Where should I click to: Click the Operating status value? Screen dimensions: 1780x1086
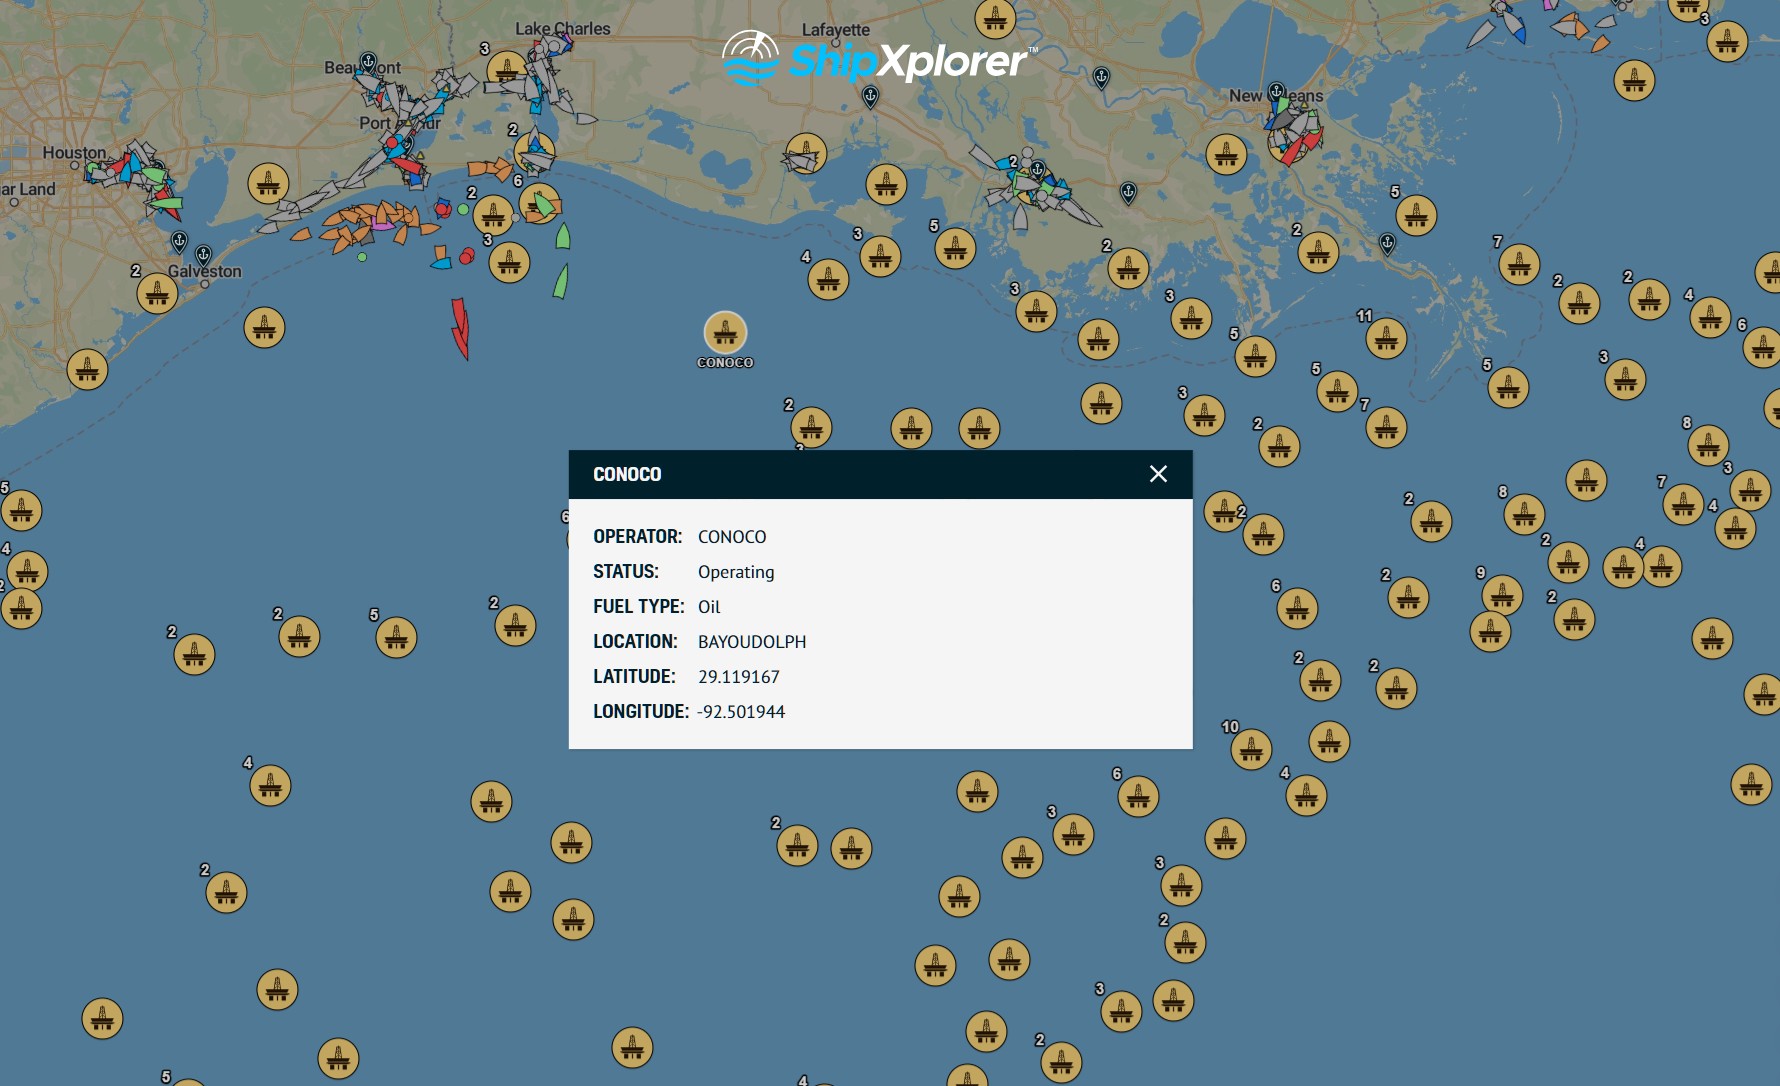pyautogui.click(x=735, y=572)
